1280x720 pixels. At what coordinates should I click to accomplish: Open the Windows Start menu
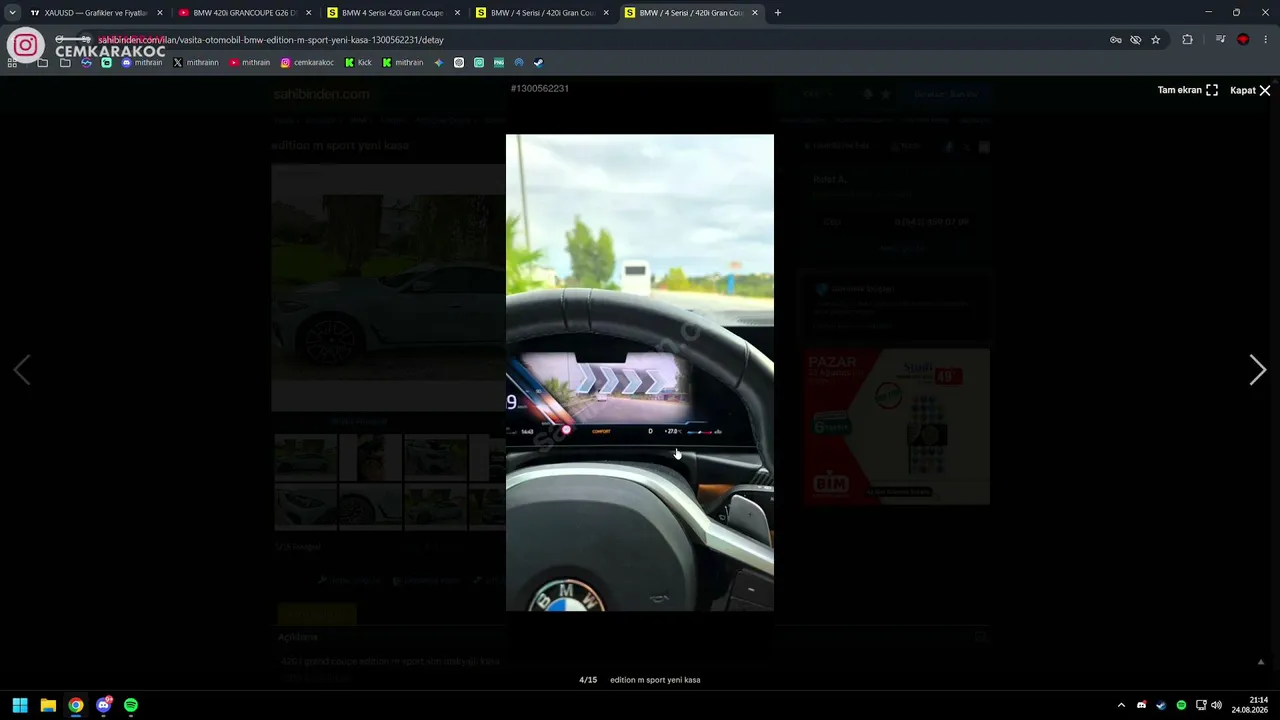click(20, 705)
